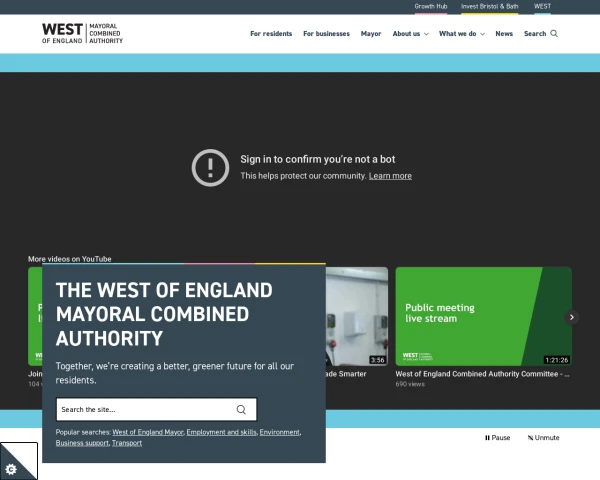The image size is (600, 480).
Task: Pause the background video
Action: [x=497, y=438]
